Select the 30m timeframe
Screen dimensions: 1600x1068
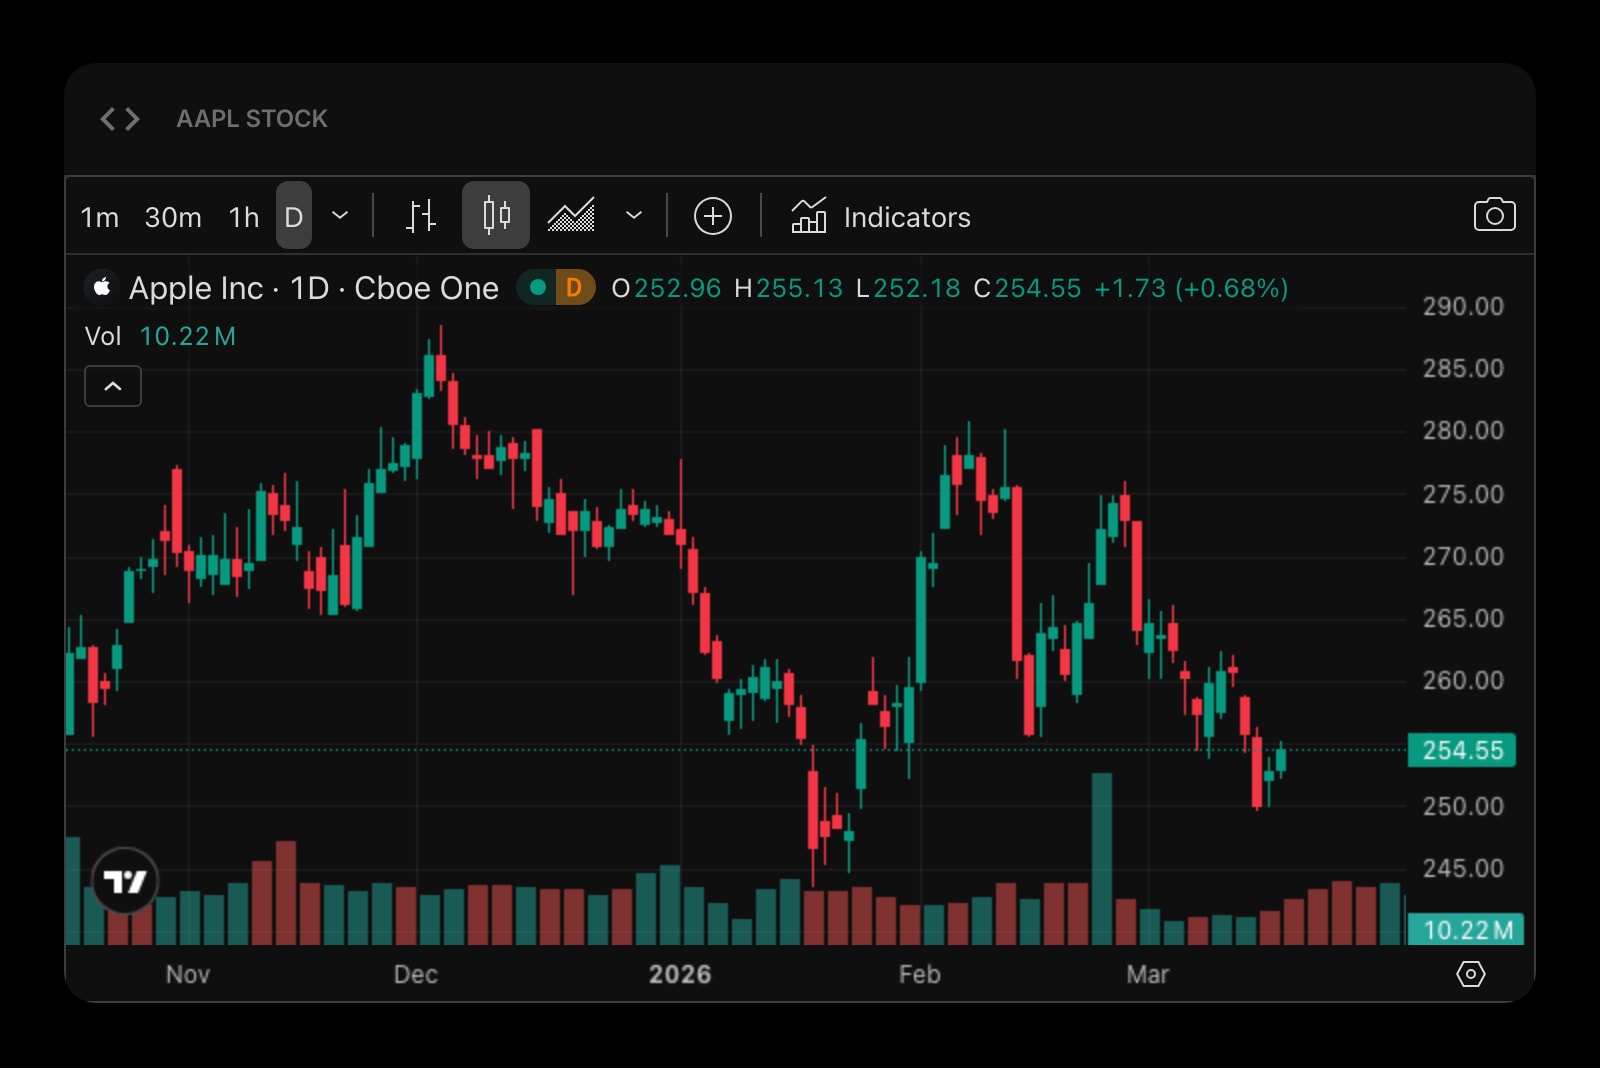tap(172, 217)
